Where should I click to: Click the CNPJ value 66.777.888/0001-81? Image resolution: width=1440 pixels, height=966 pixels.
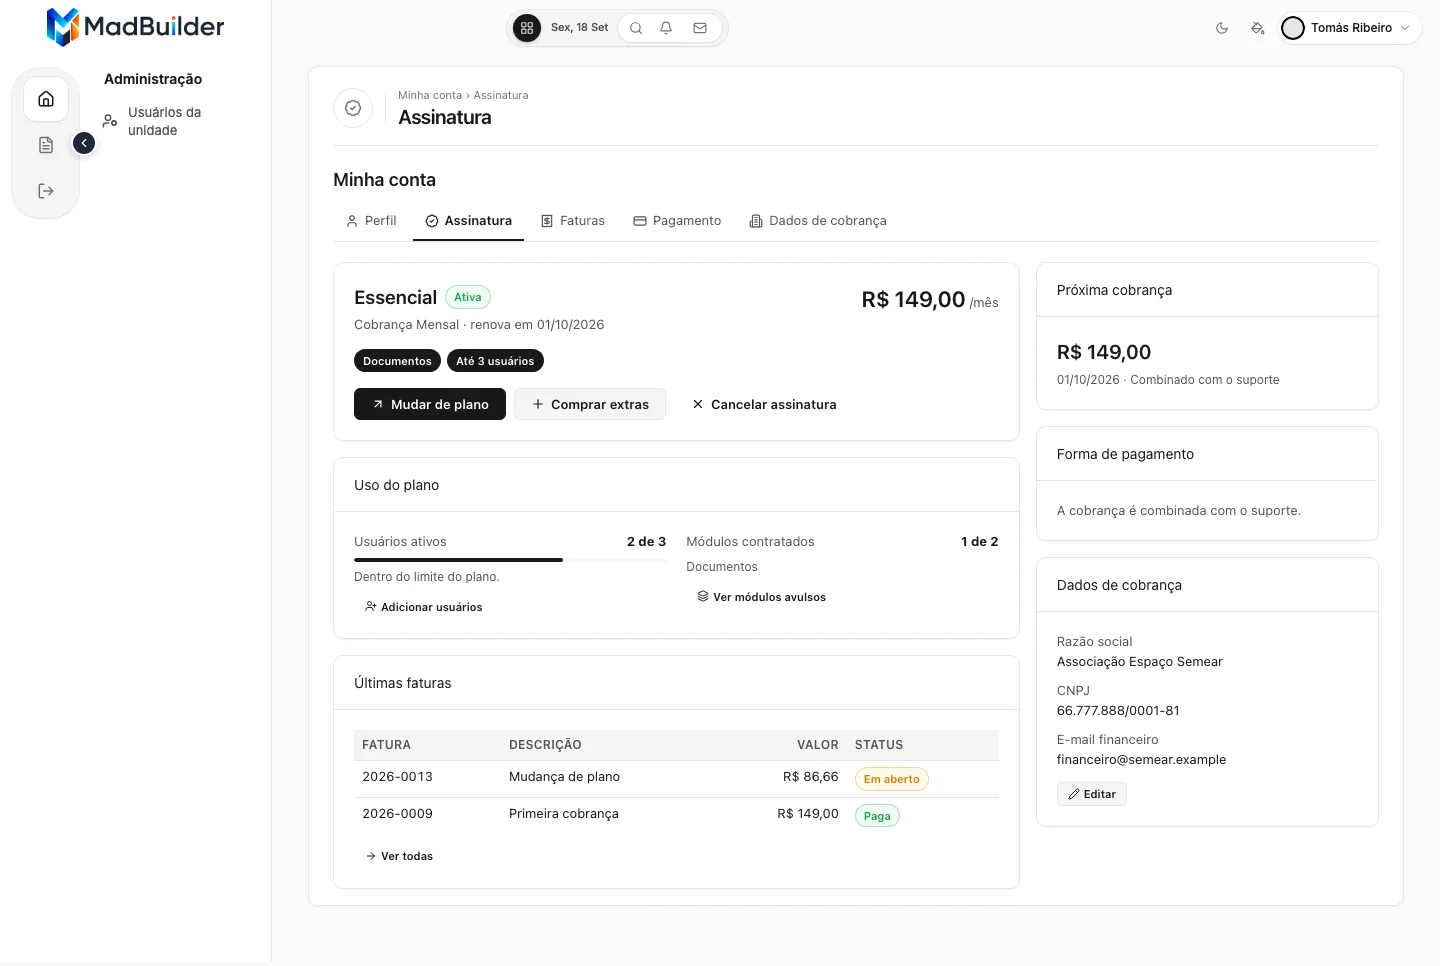[x=1118, y=711]
